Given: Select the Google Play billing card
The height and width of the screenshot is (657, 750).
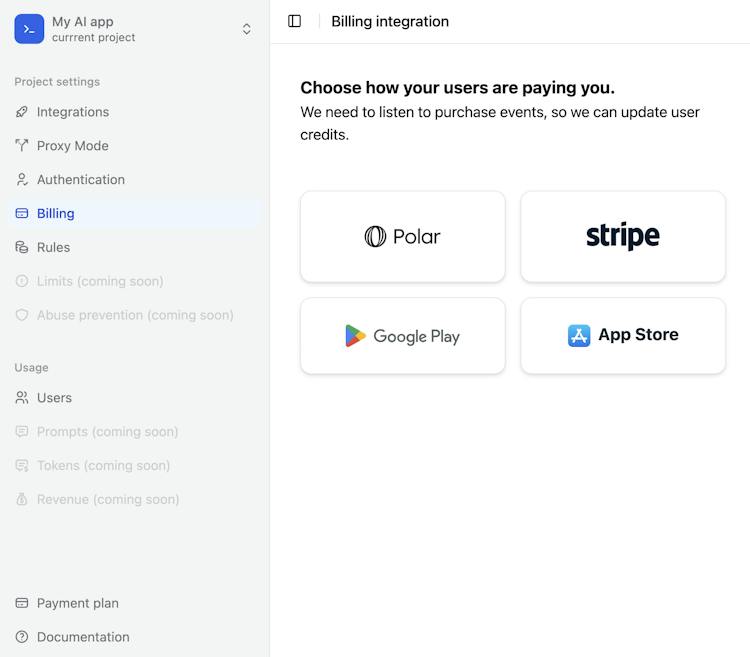Looking at the screenshot, I should point(403,336).
